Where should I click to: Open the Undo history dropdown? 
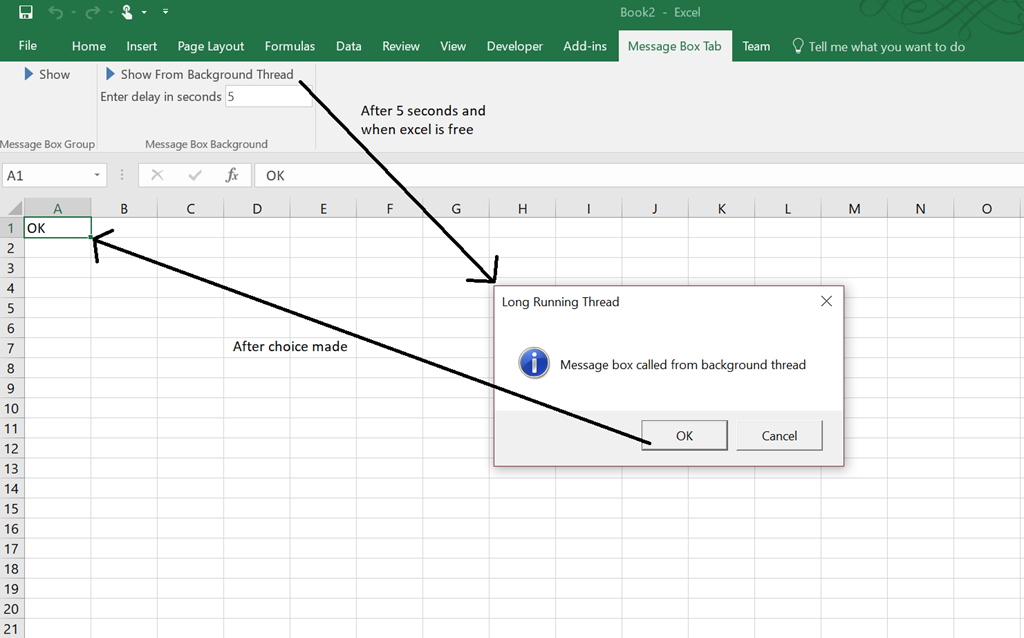73,12
